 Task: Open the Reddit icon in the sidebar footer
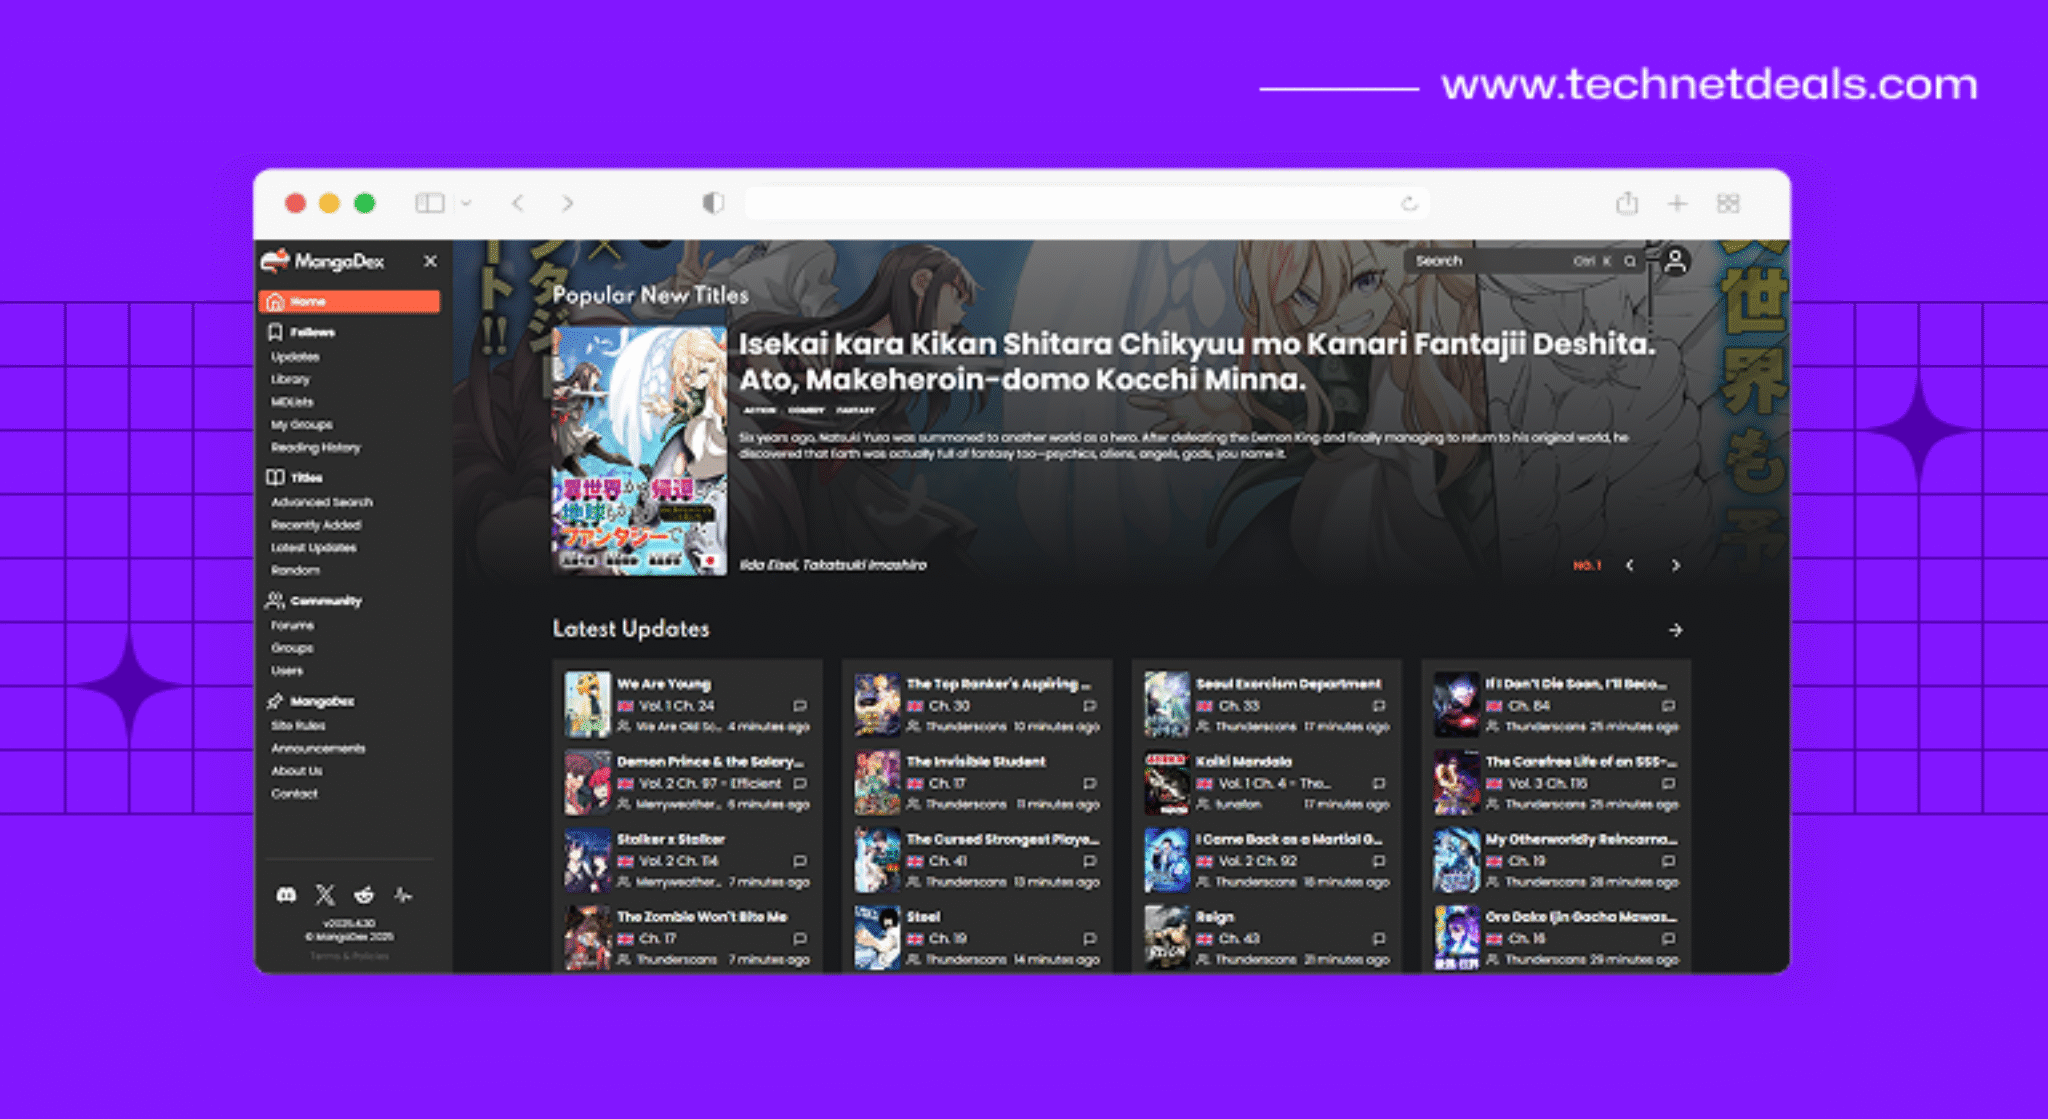364,895
